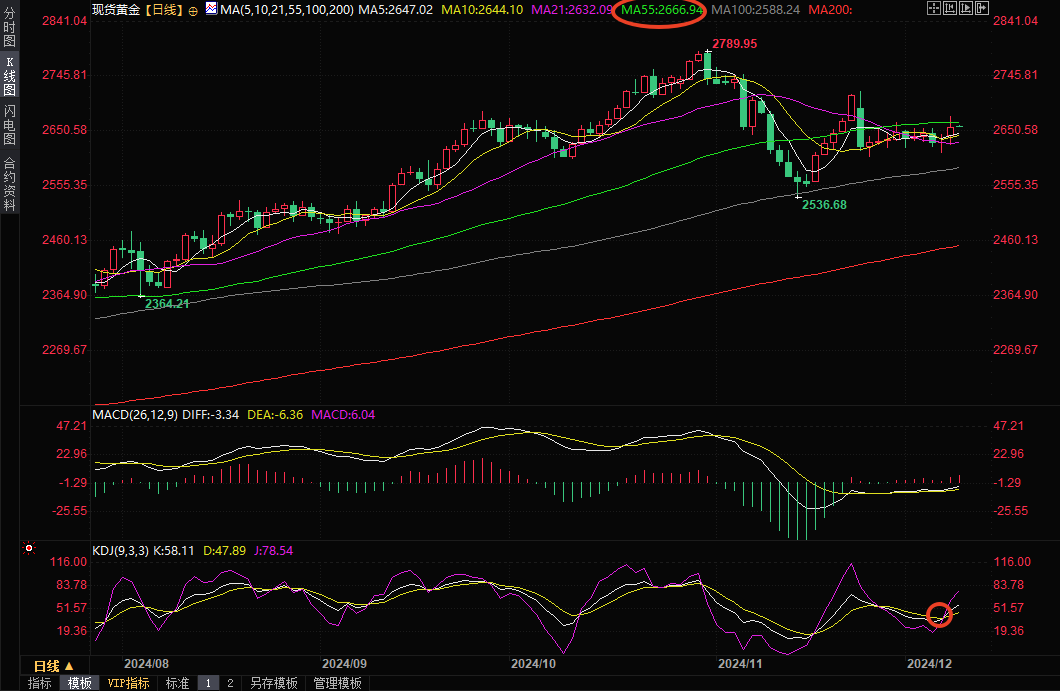Open KDJ(9,3,3) indicator parameters

[x=122, y=550]
